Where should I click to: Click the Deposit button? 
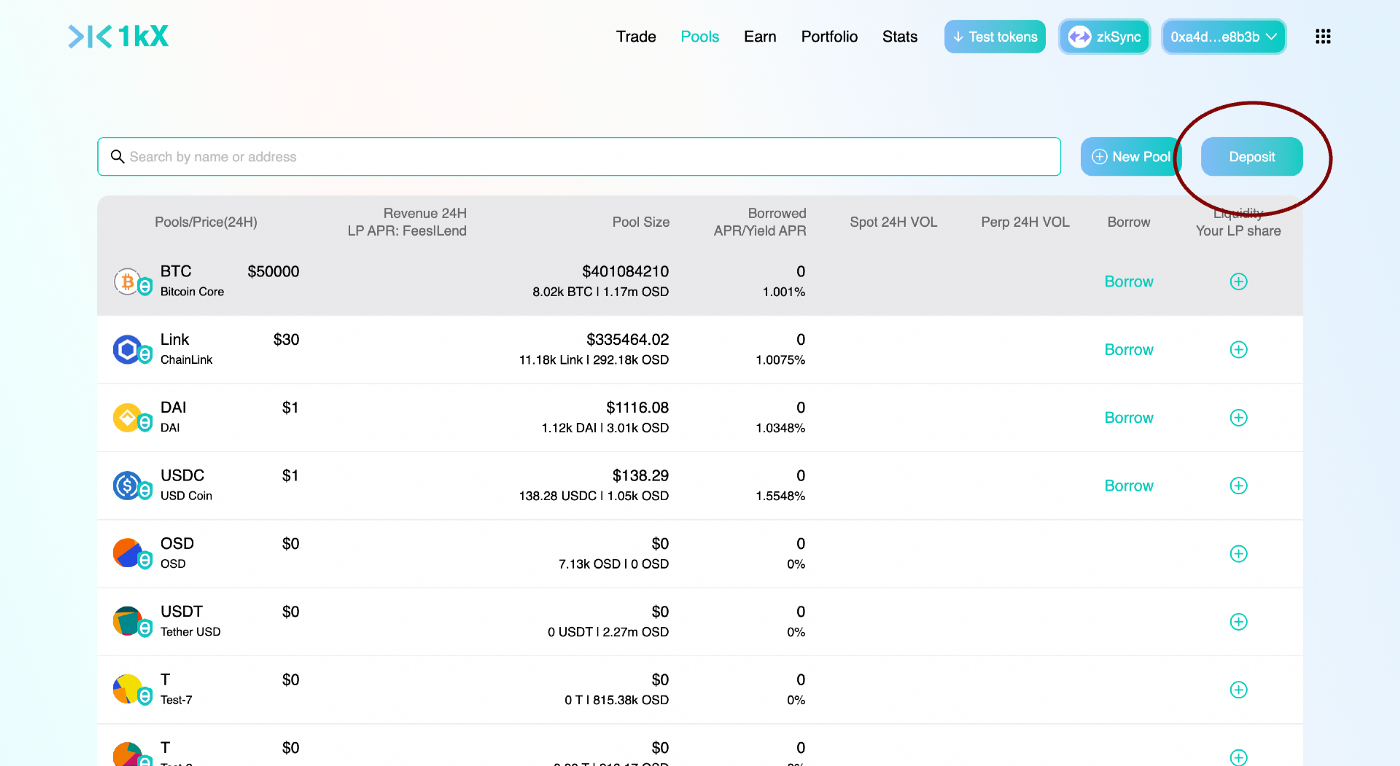[1252, 157]
